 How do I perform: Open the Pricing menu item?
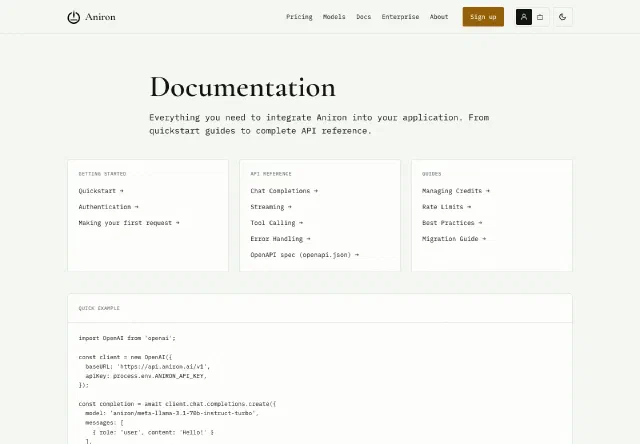coord(299,17)
